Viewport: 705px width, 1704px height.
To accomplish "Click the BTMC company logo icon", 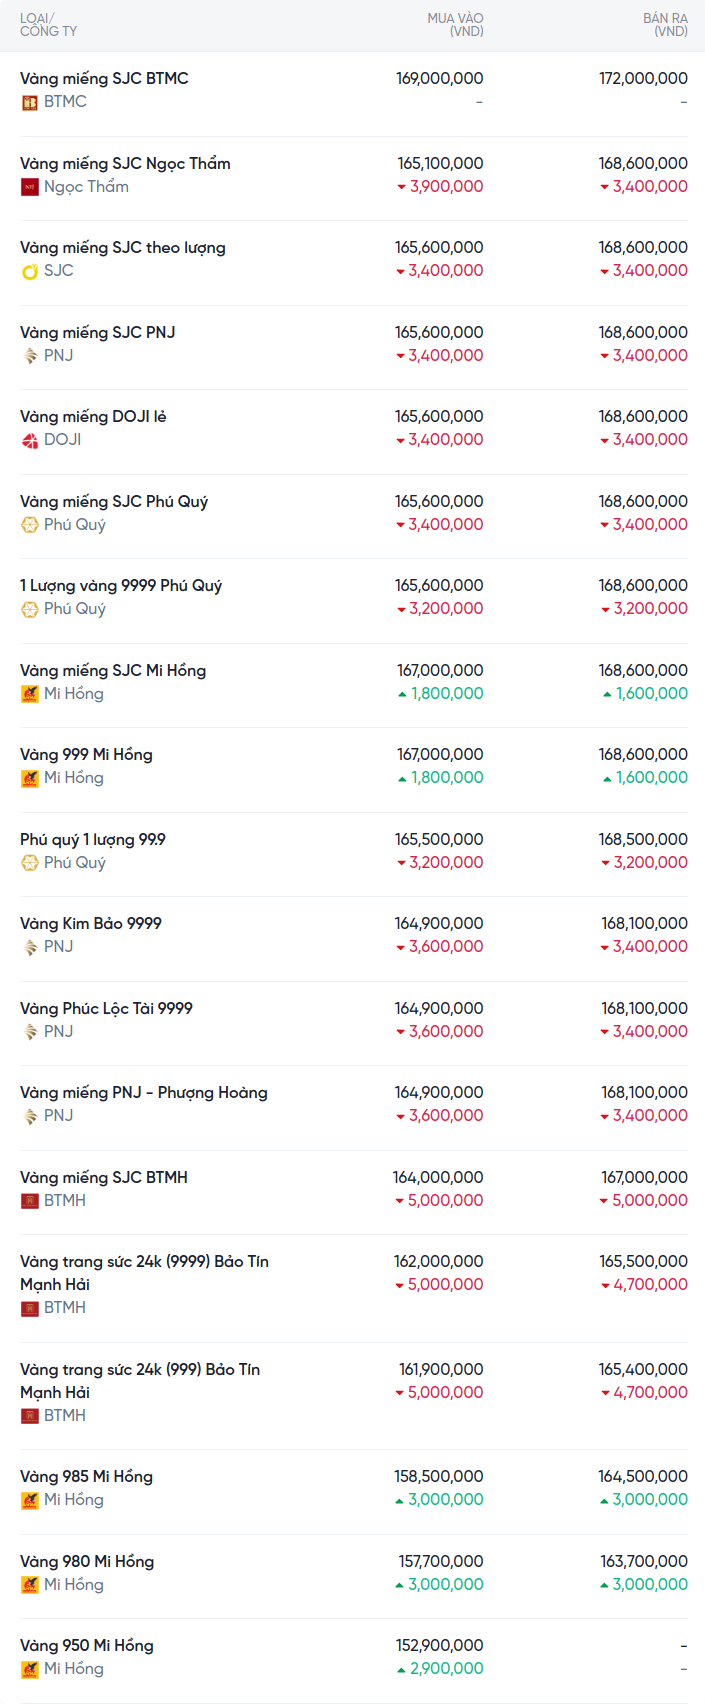I will coord(30,102).
